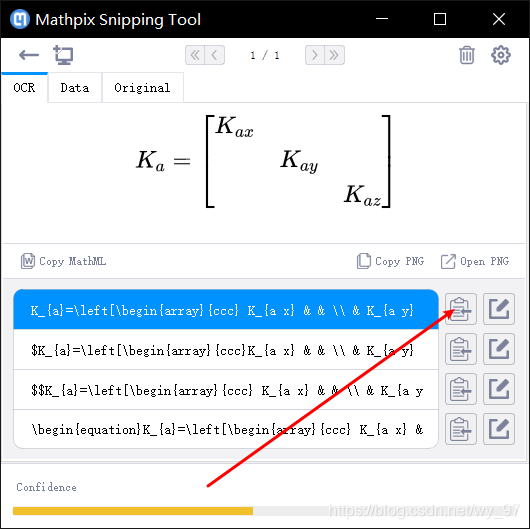Select the \begin{equation} LaTeX row
The width and height of the screenshot is (530, 529).
click(226, 429)
